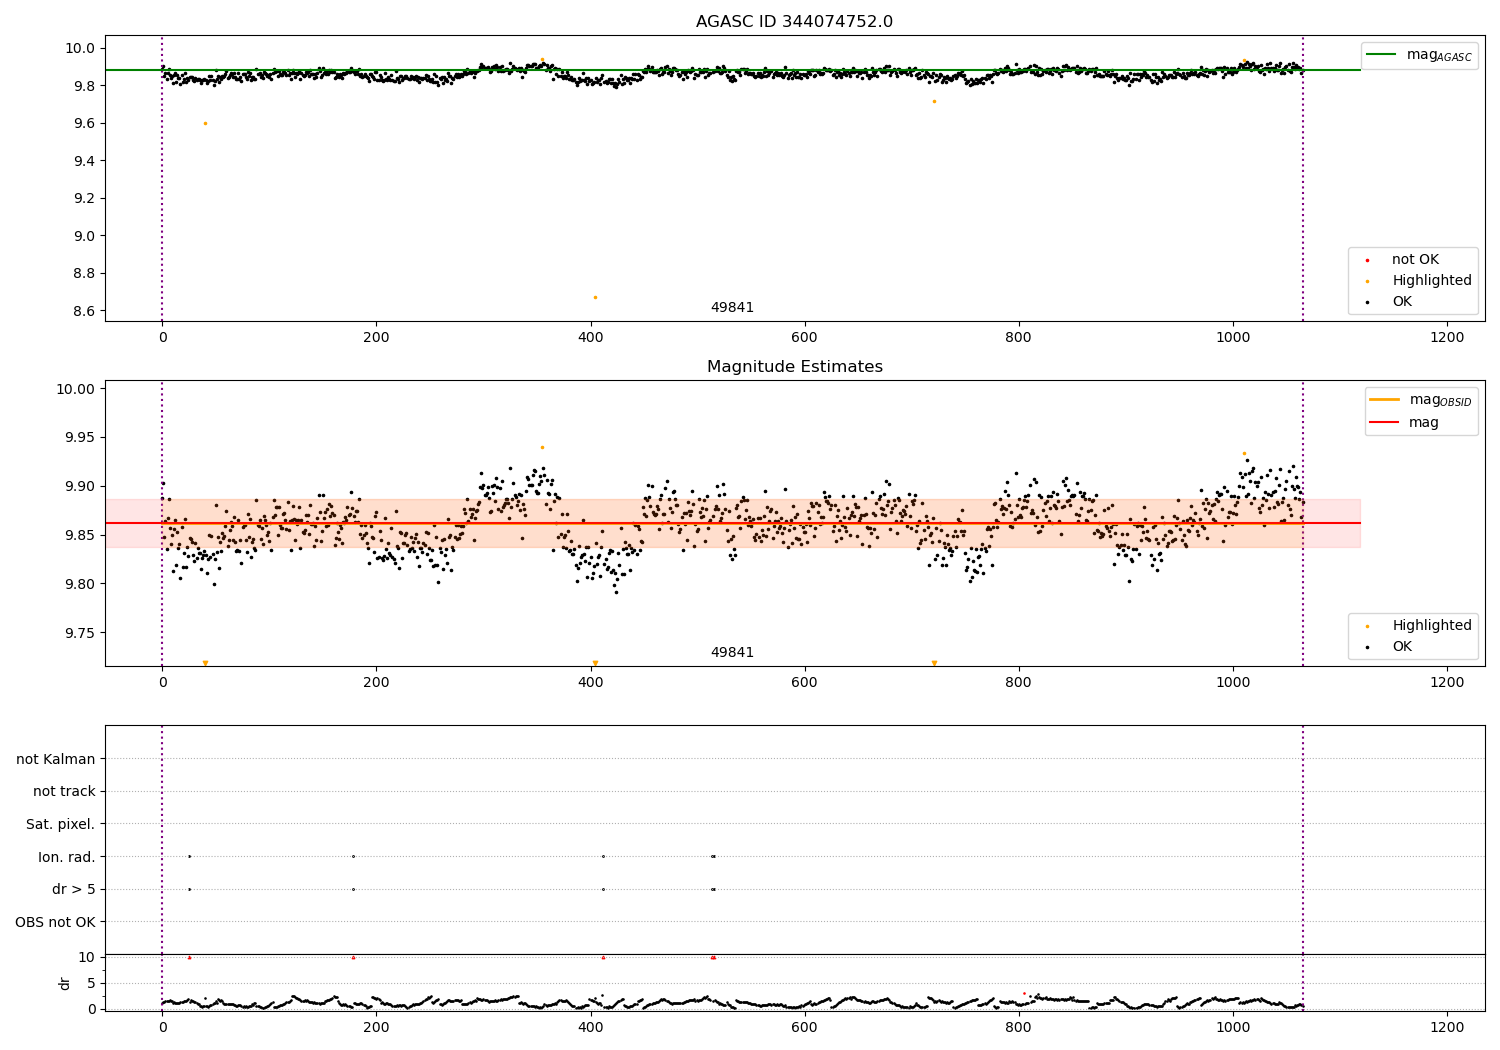The image size is (1500, 1050).
Task: Click the 'Magnitude Estimates' subplot title
Action: point(794,367)
